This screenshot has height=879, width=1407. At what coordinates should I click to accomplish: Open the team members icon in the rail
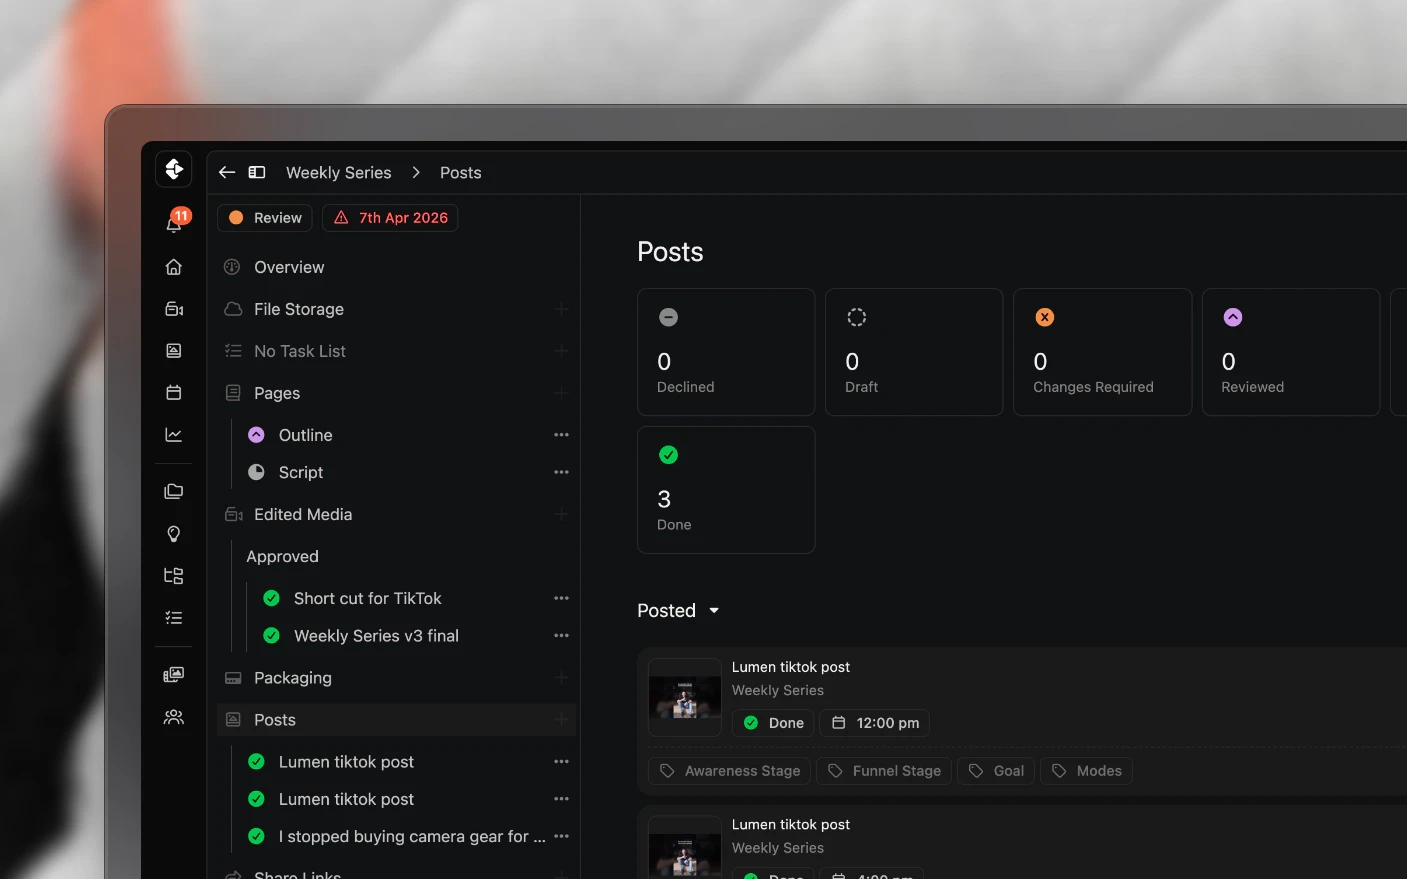click(x=174, y=717)
